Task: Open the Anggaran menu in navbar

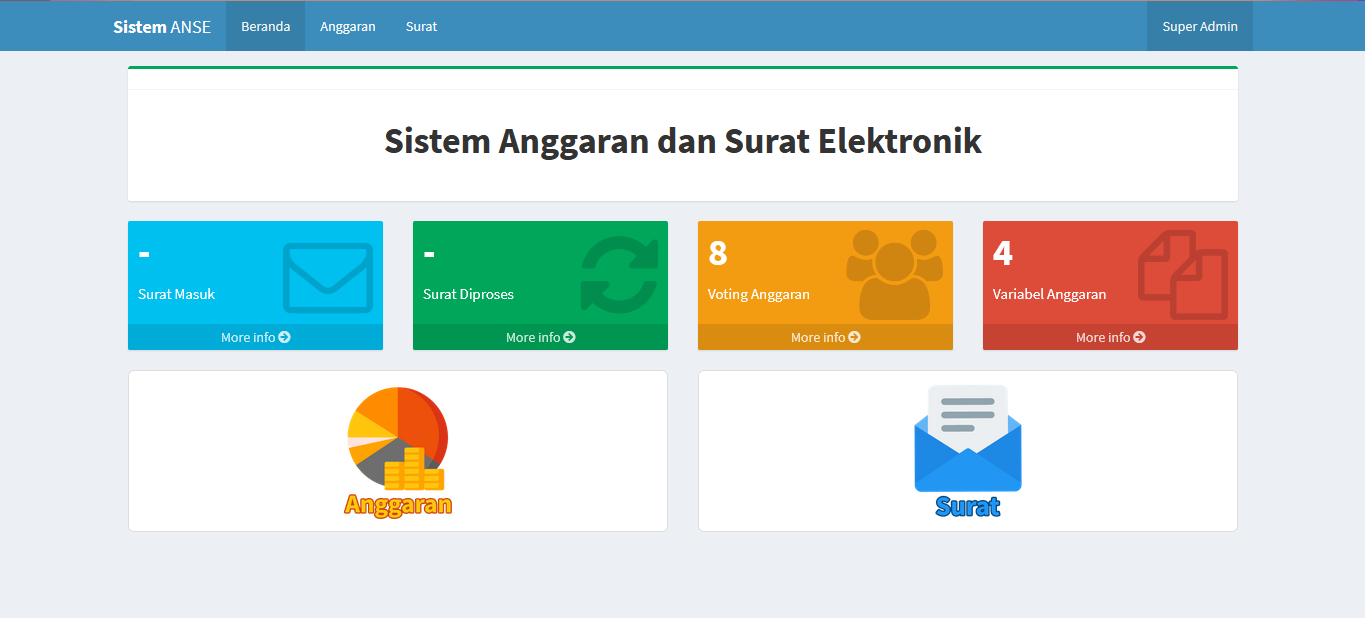Action: pyautogui.click(x=347, y=27)
